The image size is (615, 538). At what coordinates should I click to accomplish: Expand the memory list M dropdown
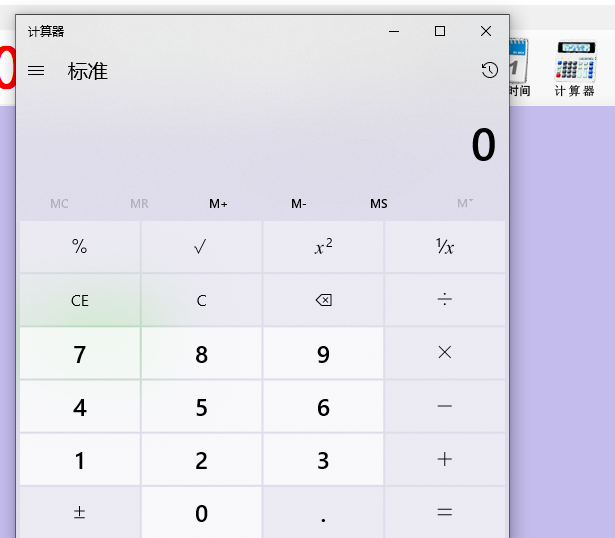pos(465,204)
